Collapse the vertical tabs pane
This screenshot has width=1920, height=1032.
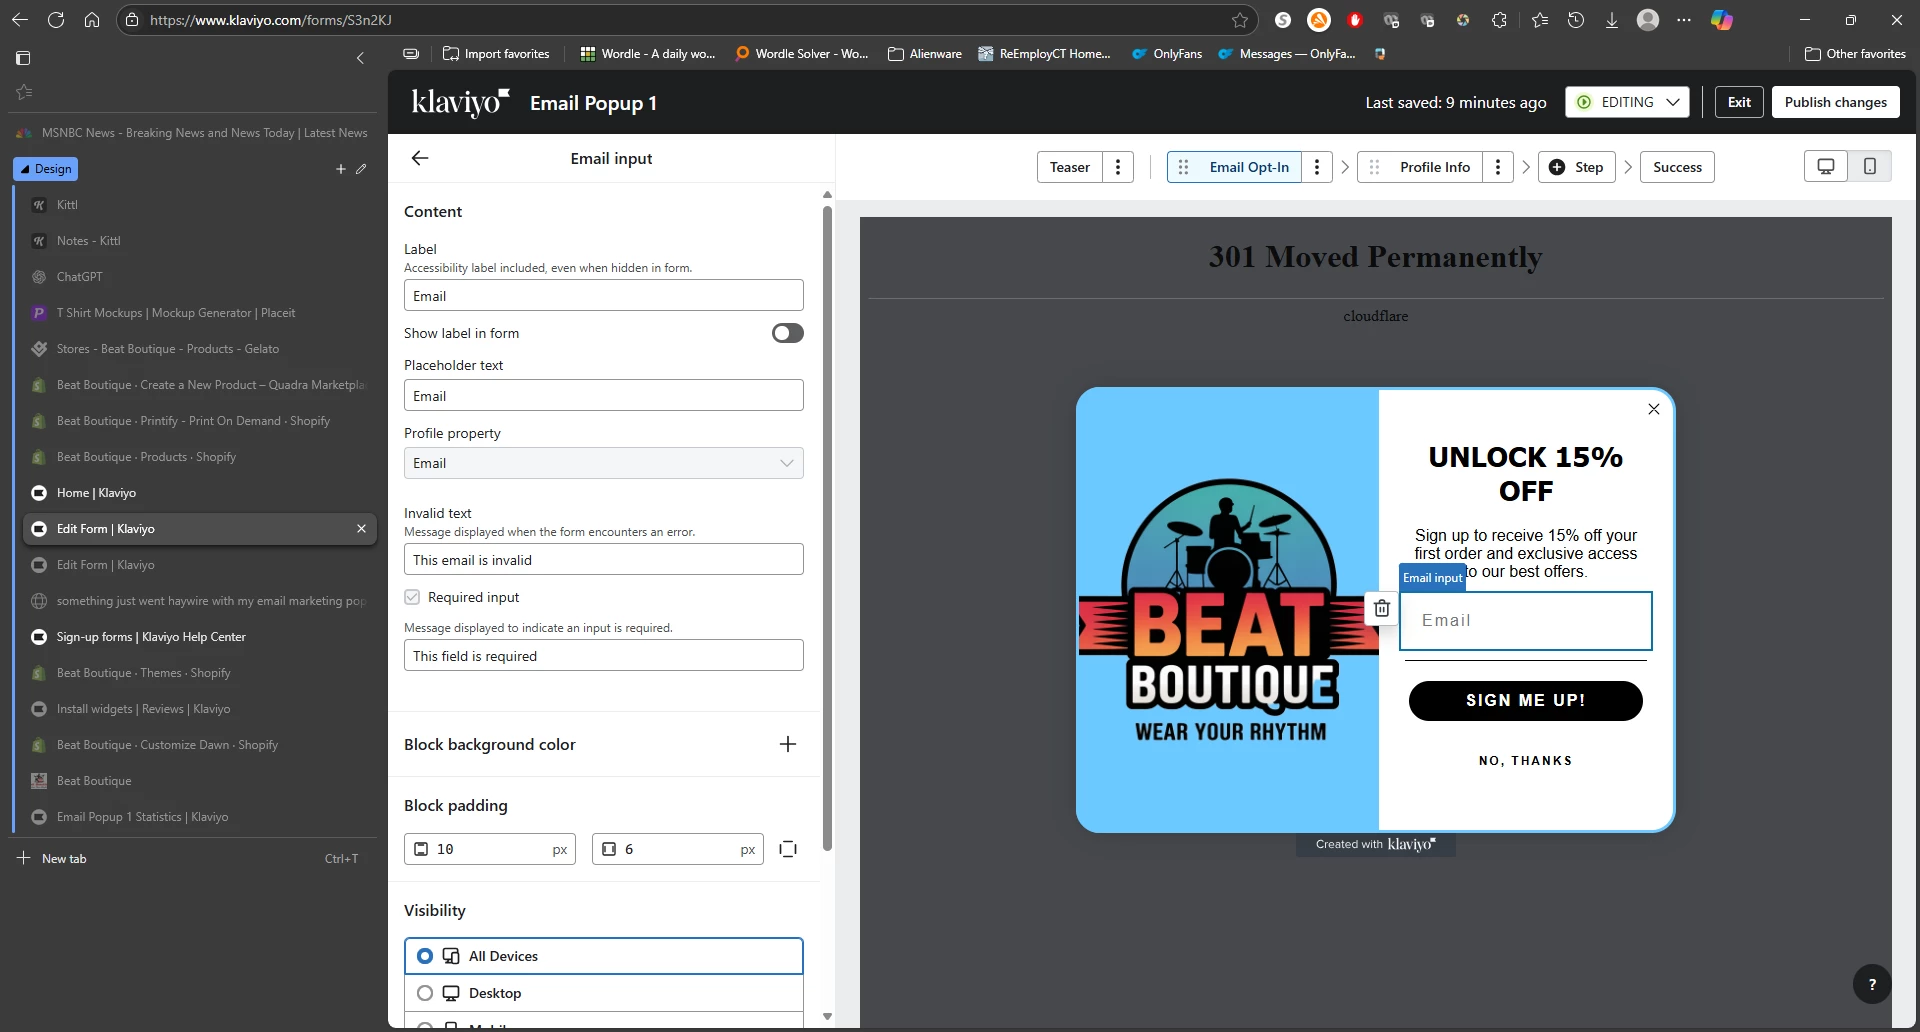[360, 58]
